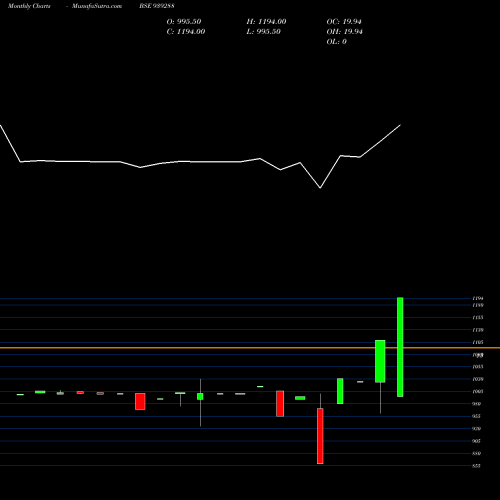Click the 905 price axis label
The width and height of the screenshot is (500, 500).
[x=477, y=441]
